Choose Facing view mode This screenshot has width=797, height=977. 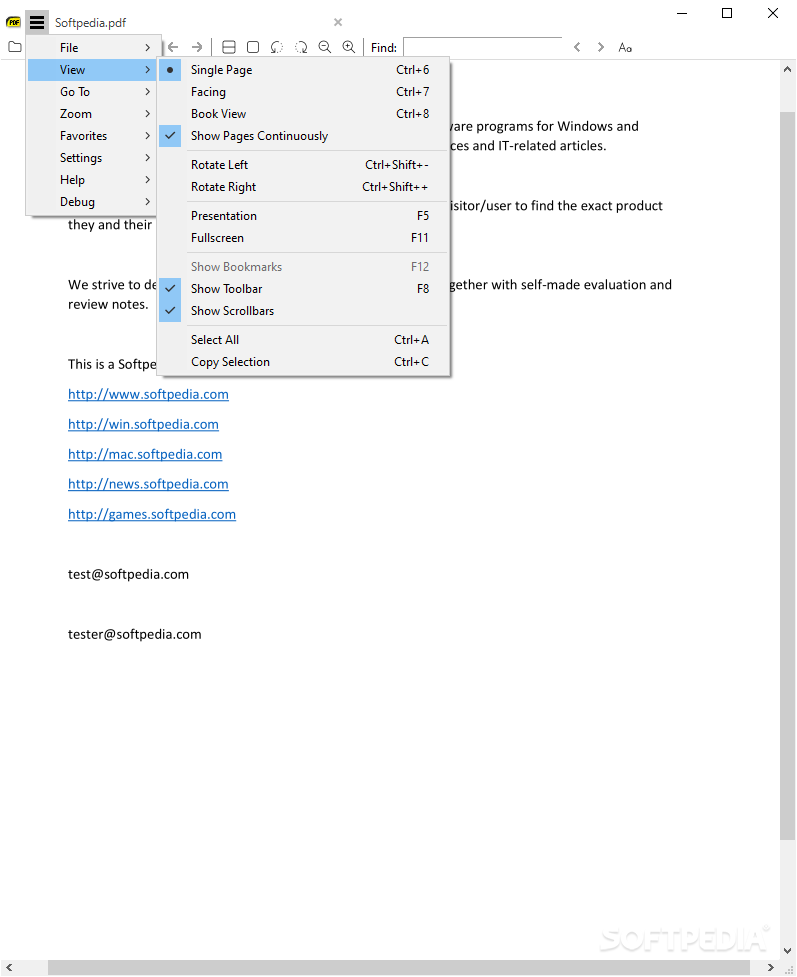coord(303,92)
